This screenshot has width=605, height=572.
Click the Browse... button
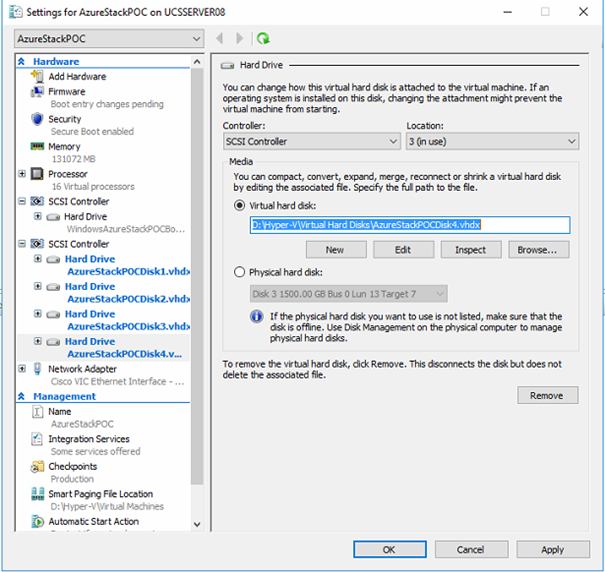tap(543, 250)
